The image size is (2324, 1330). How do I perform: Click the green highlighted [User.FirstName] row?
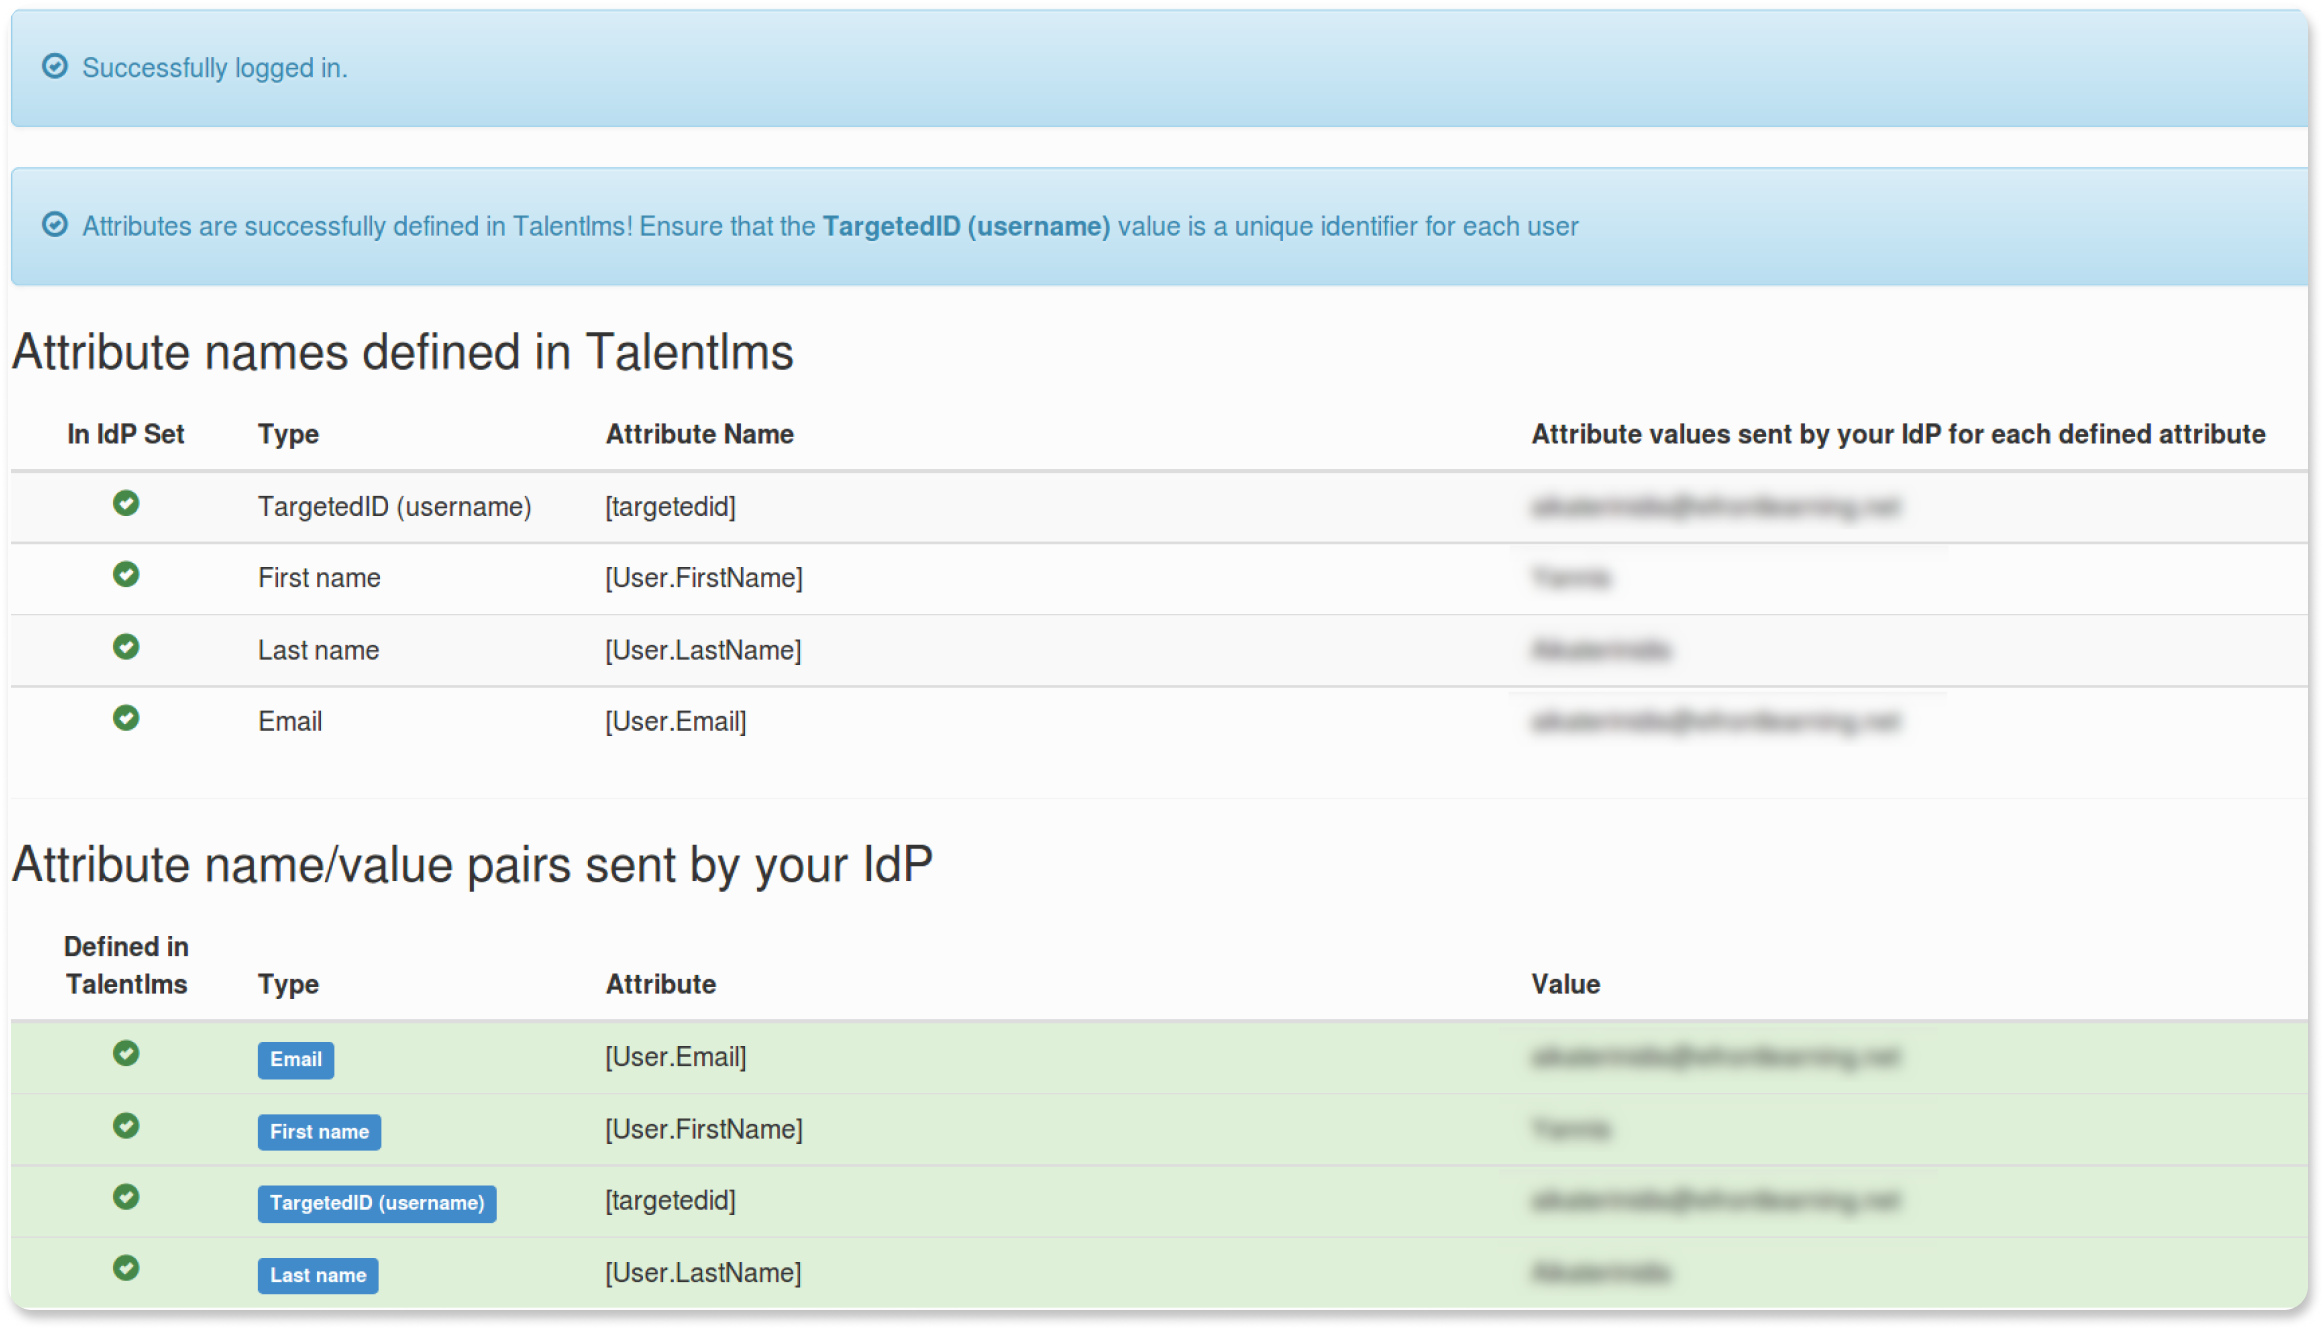[704, 1128]
